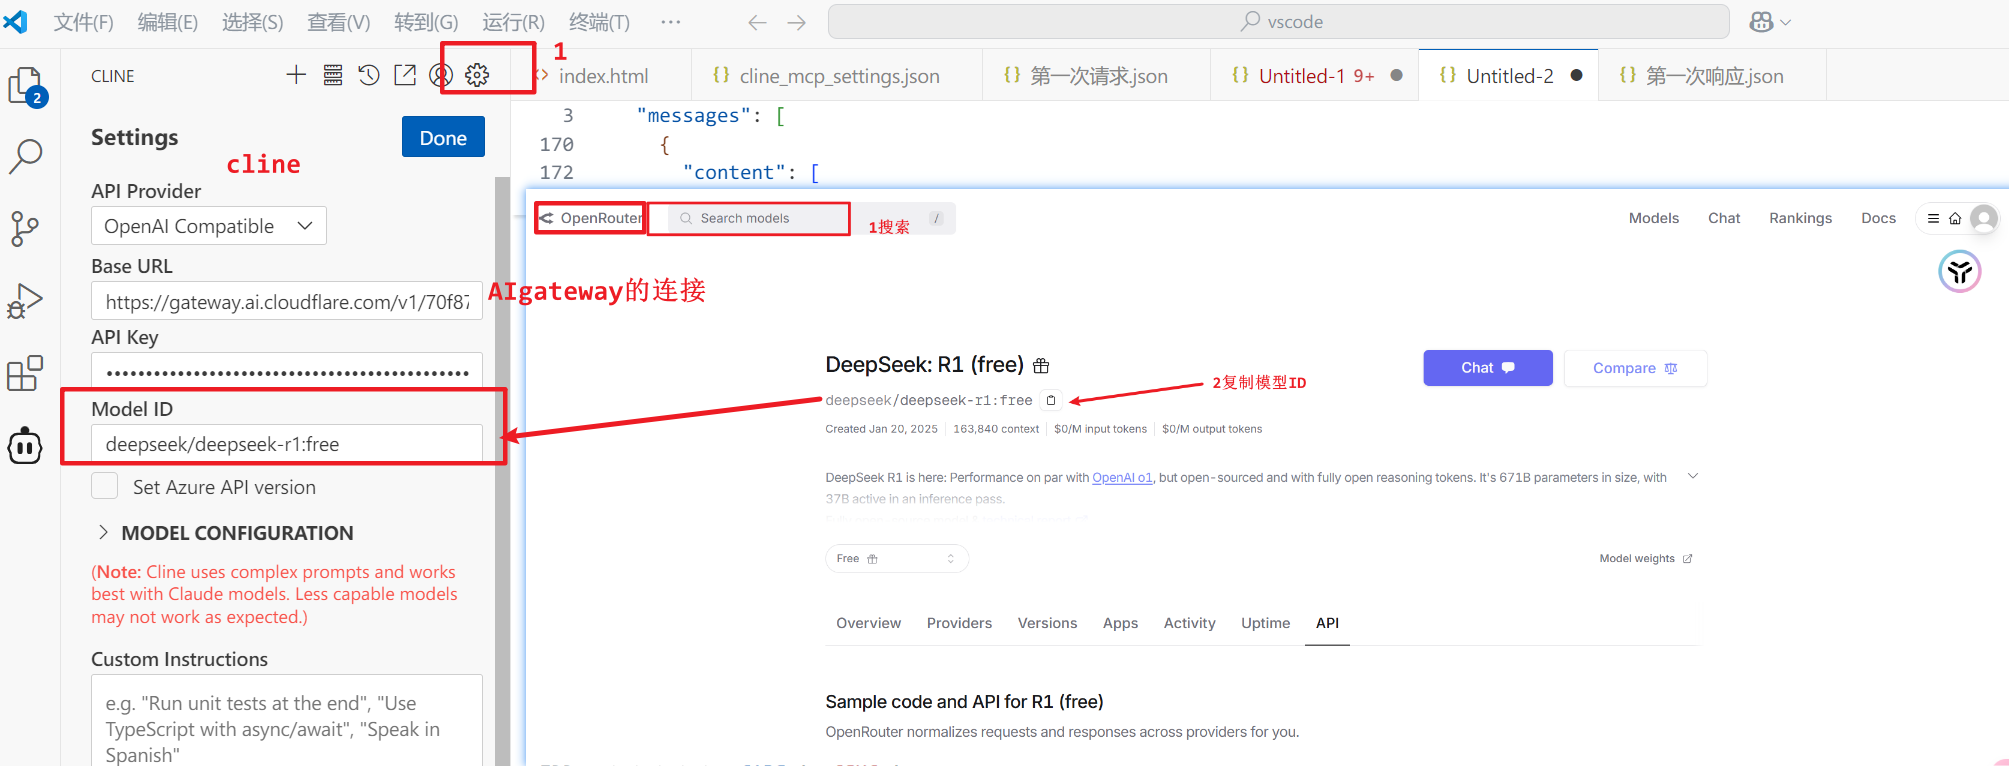
Task: Click the Compare button
Action: click(x=1635, y=368)
